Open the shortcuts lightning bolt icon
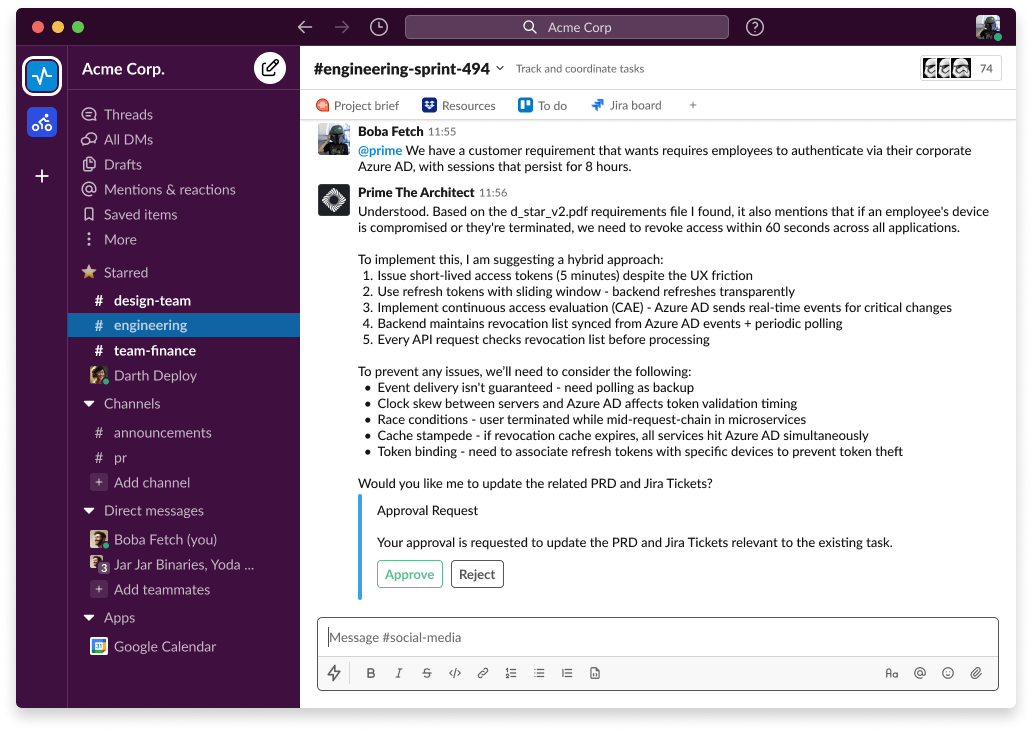The image size is (1032, 732). (334, 673)
